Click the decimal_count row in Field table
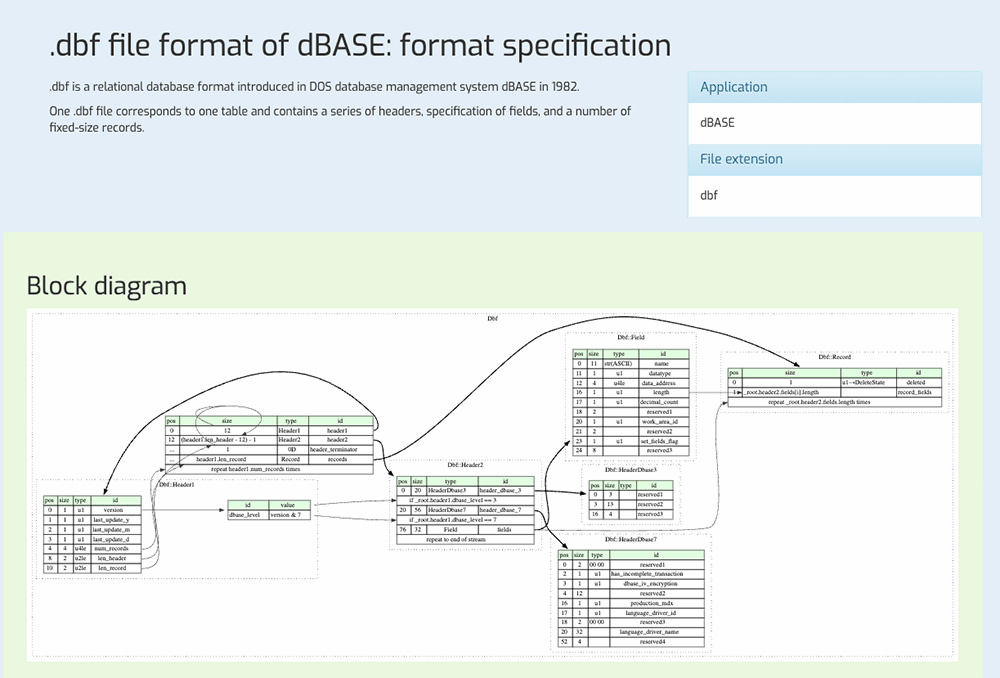This screenshot has height=678, width=1000. (656, 402)
